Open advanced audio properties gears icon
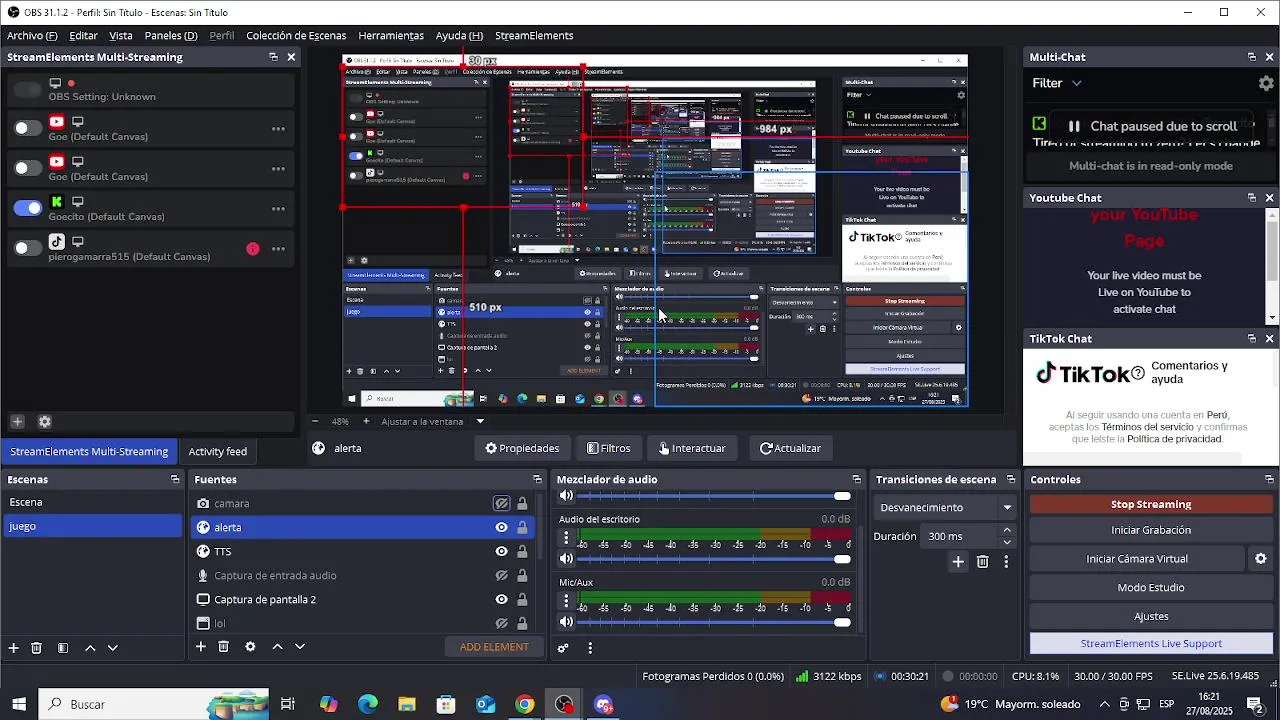This screenshot has width=1280, height=720. click(x=563, y=648)
